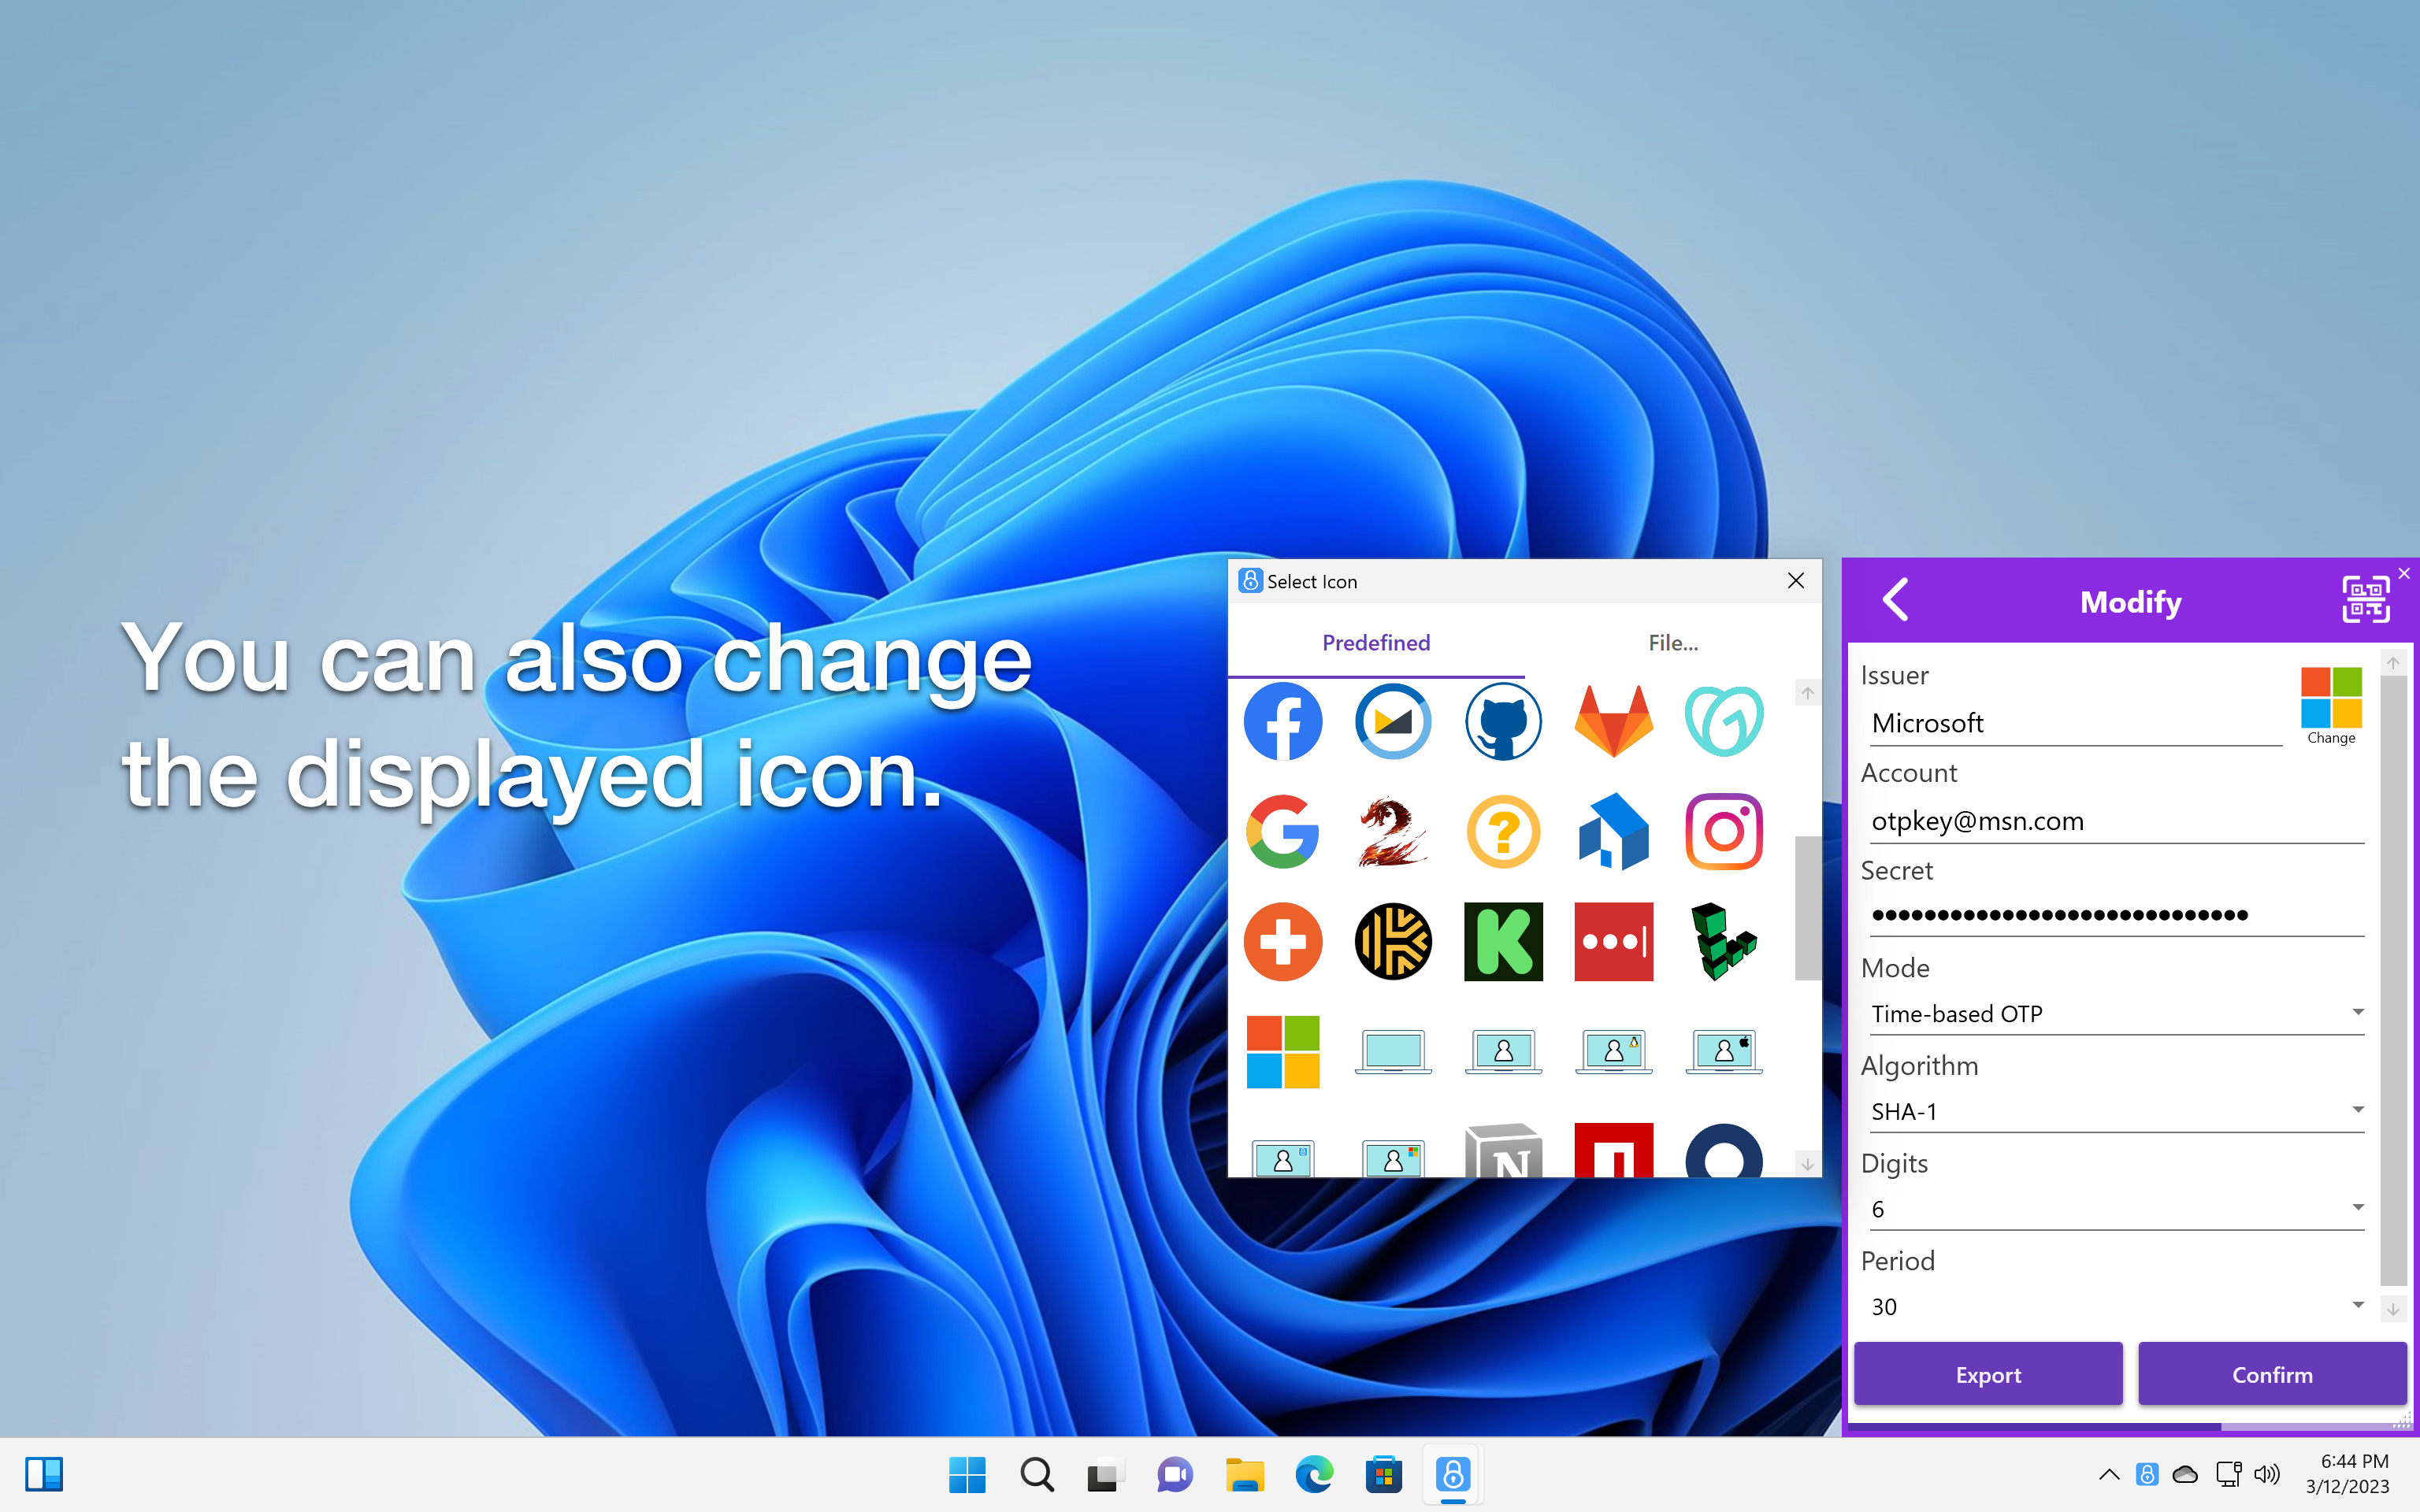This screenshot has height=1512, width=2420.
Task: Select the Linode green cubes icon
Action: [x=1723, y=941]
